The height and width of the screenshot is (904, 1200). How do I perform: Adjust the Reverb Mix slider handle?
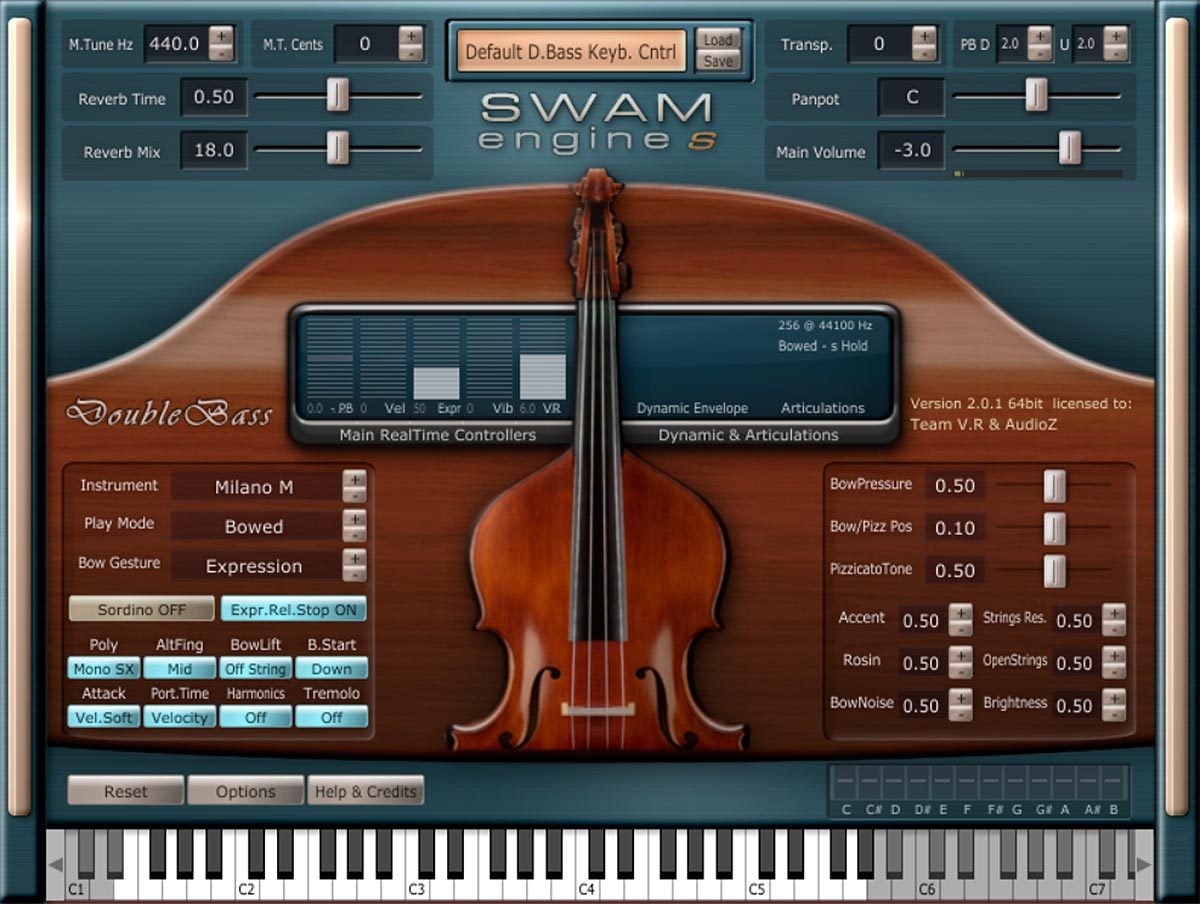[x=339, y=148]
